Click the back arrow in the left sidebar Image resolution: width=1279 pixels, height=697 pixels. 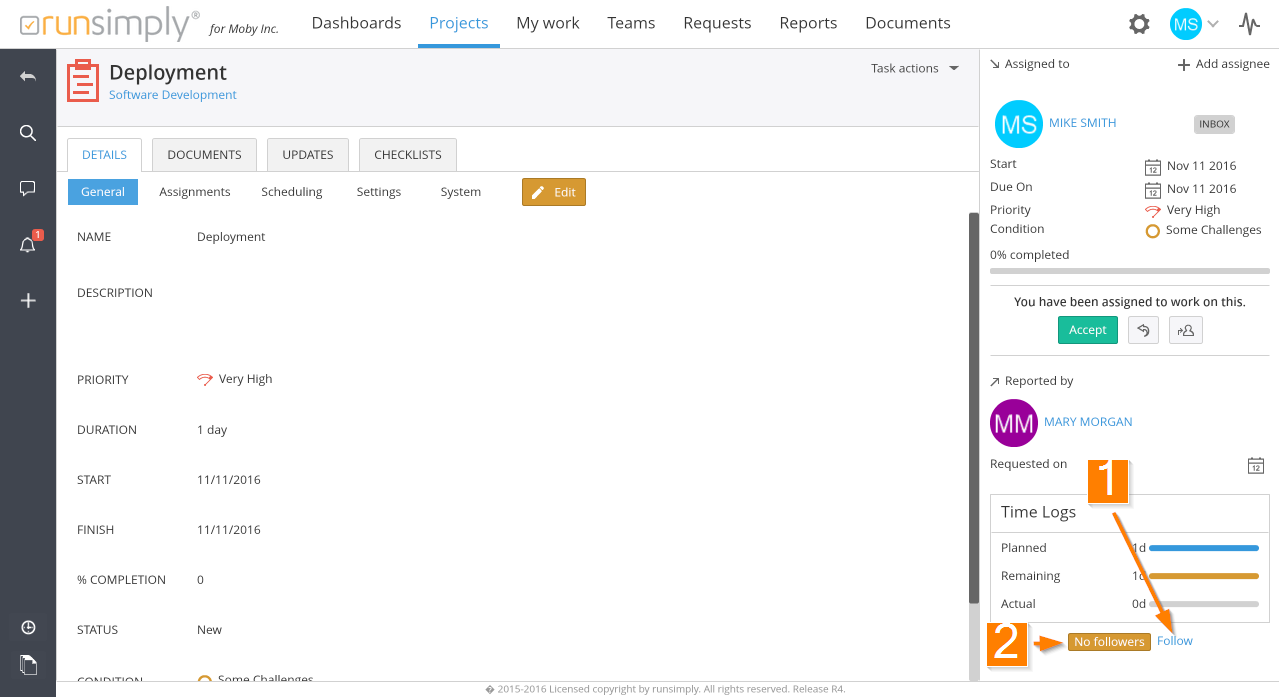[28, 77]
